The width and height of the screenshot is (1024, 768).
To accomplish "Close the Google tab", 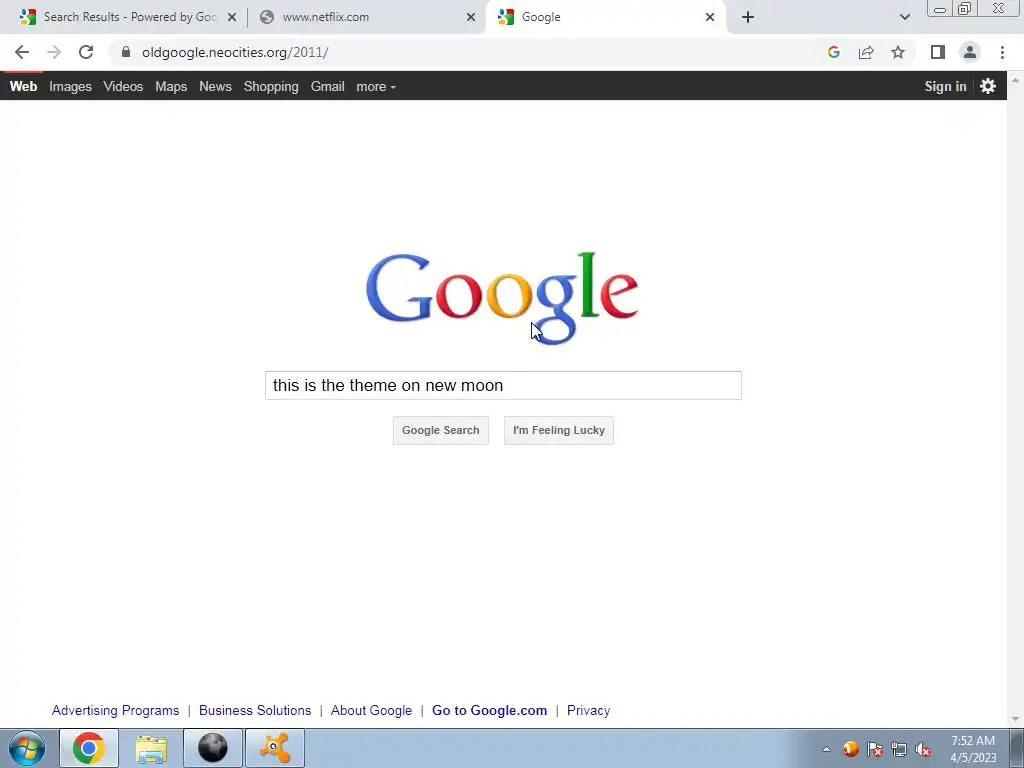I will point(710,17).
